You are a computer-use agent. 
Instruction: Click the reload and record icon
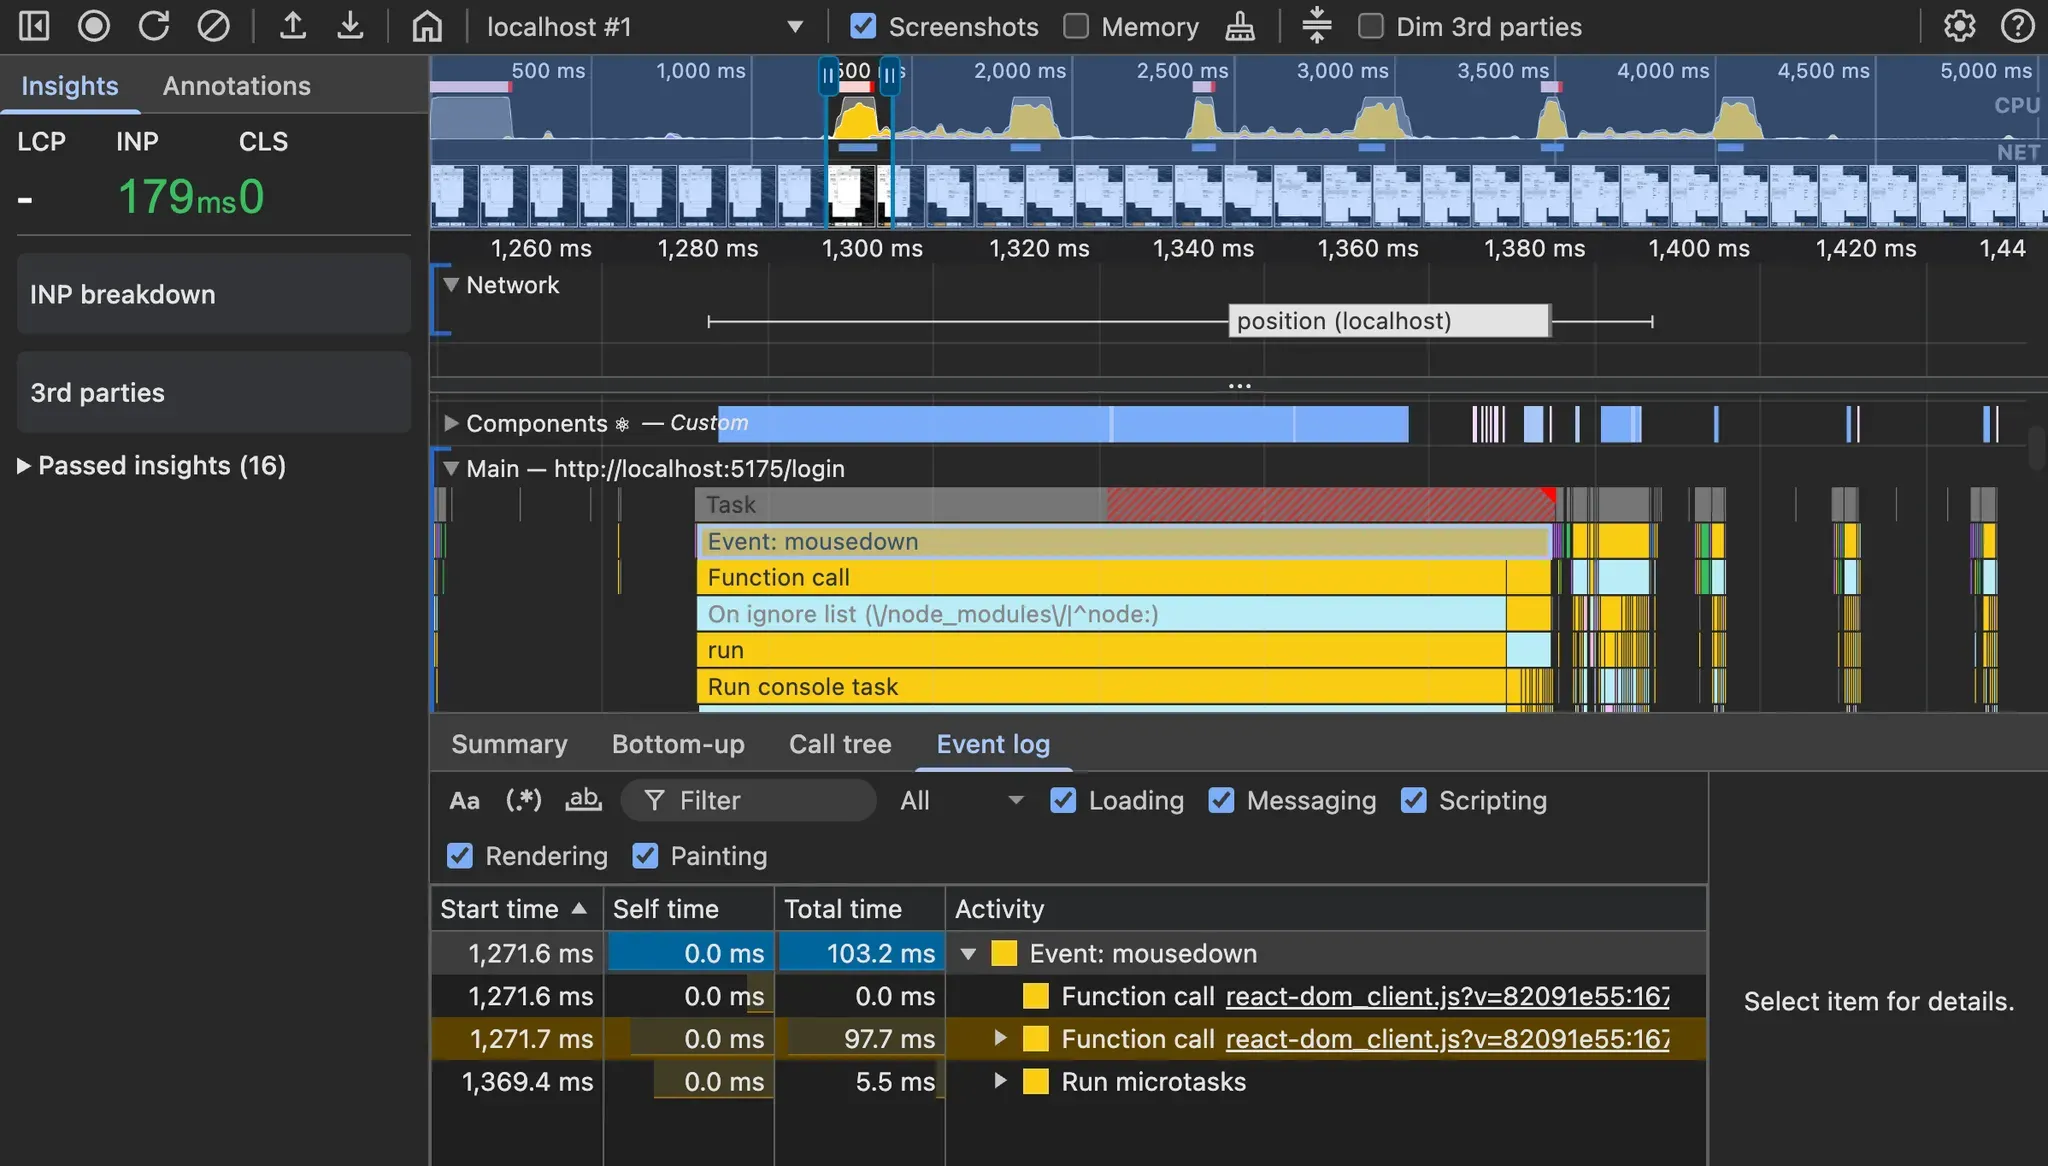(153, 26)
